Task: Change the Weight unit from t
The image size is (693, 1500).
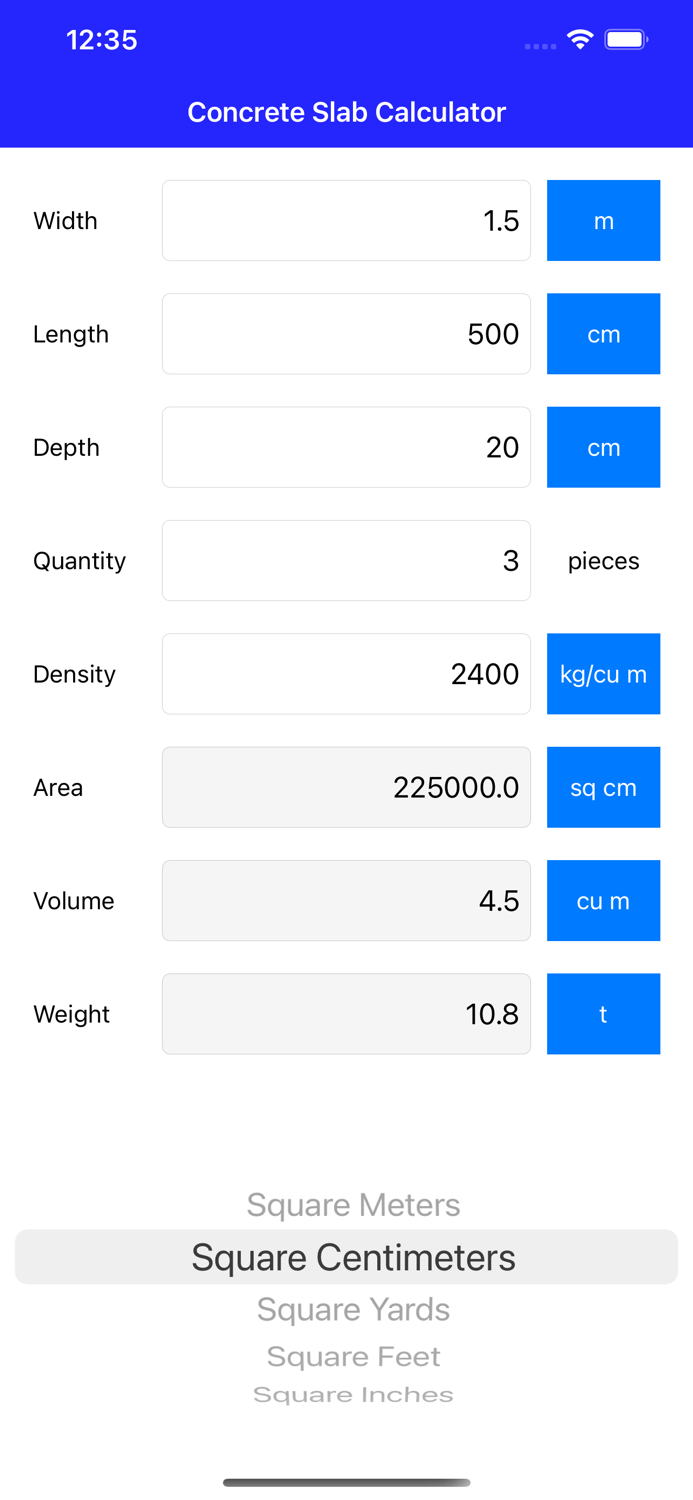Action: coord(603,1013)
